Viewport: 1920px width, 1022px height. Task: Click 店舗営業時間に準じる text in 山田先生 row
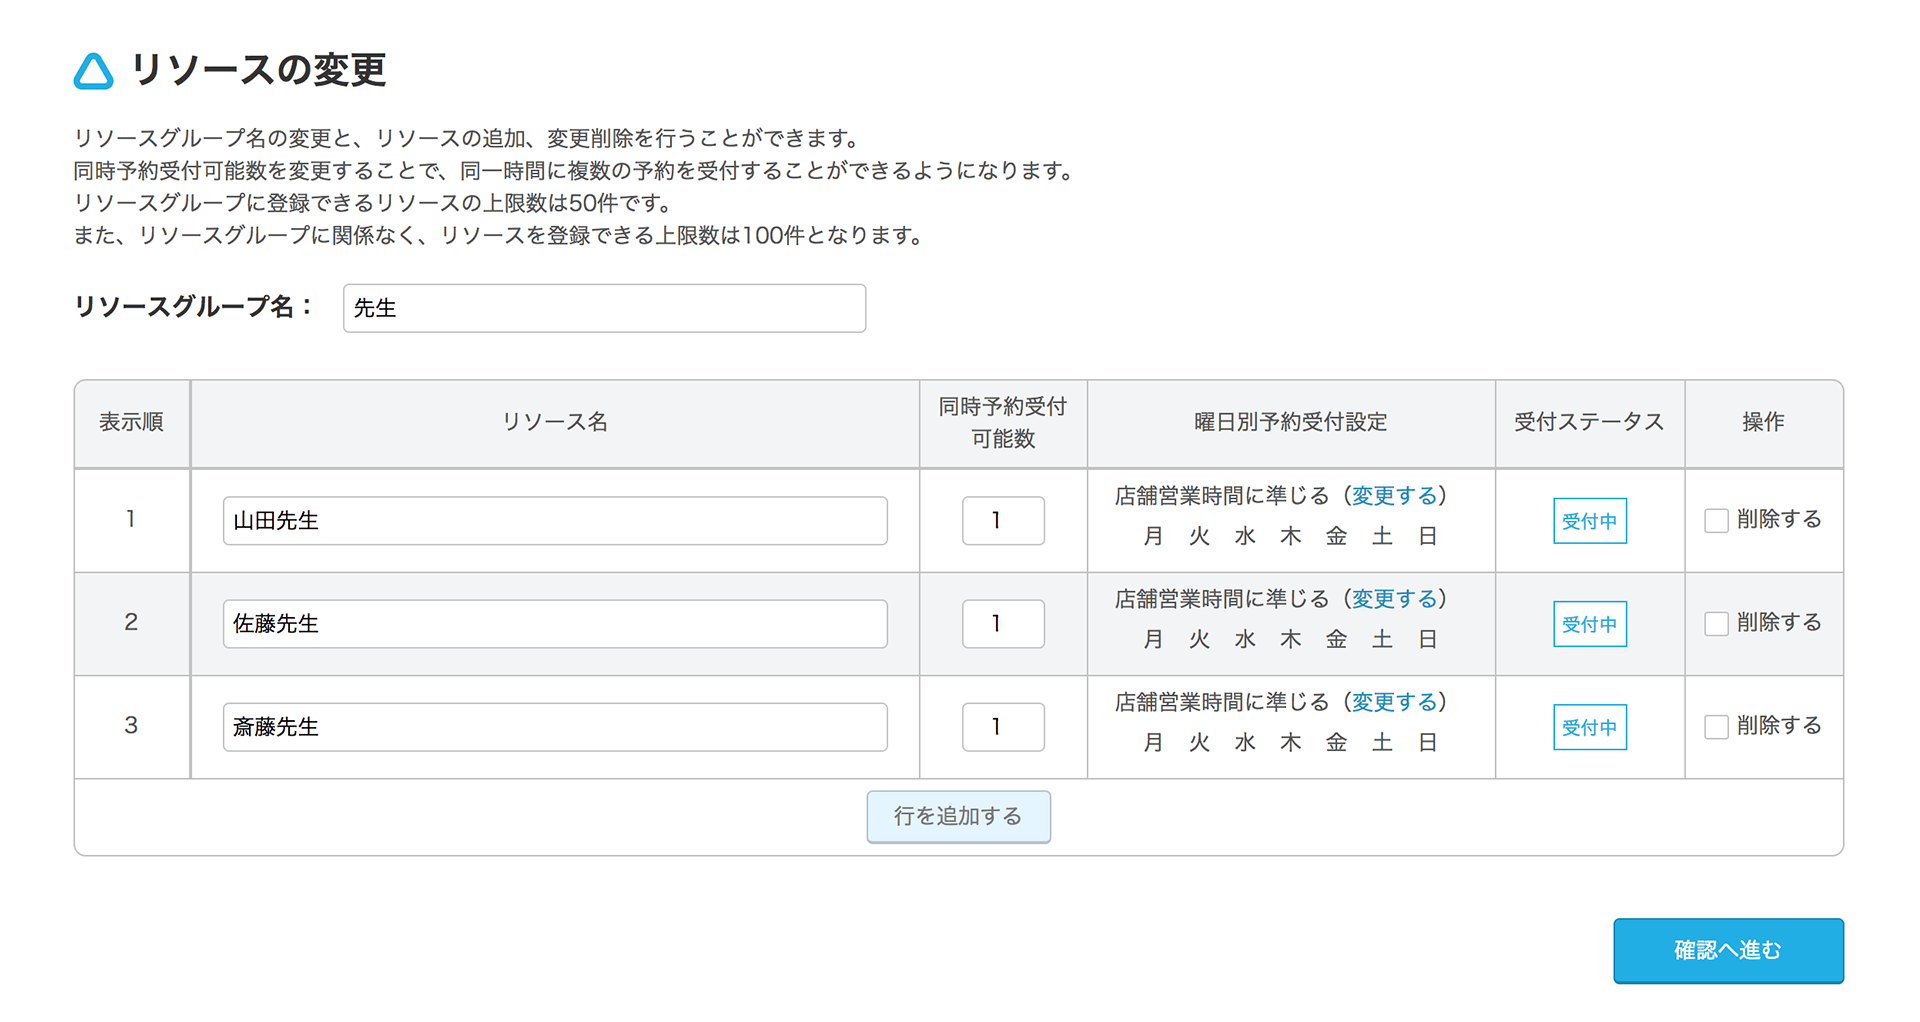[x=1222, y=496]
